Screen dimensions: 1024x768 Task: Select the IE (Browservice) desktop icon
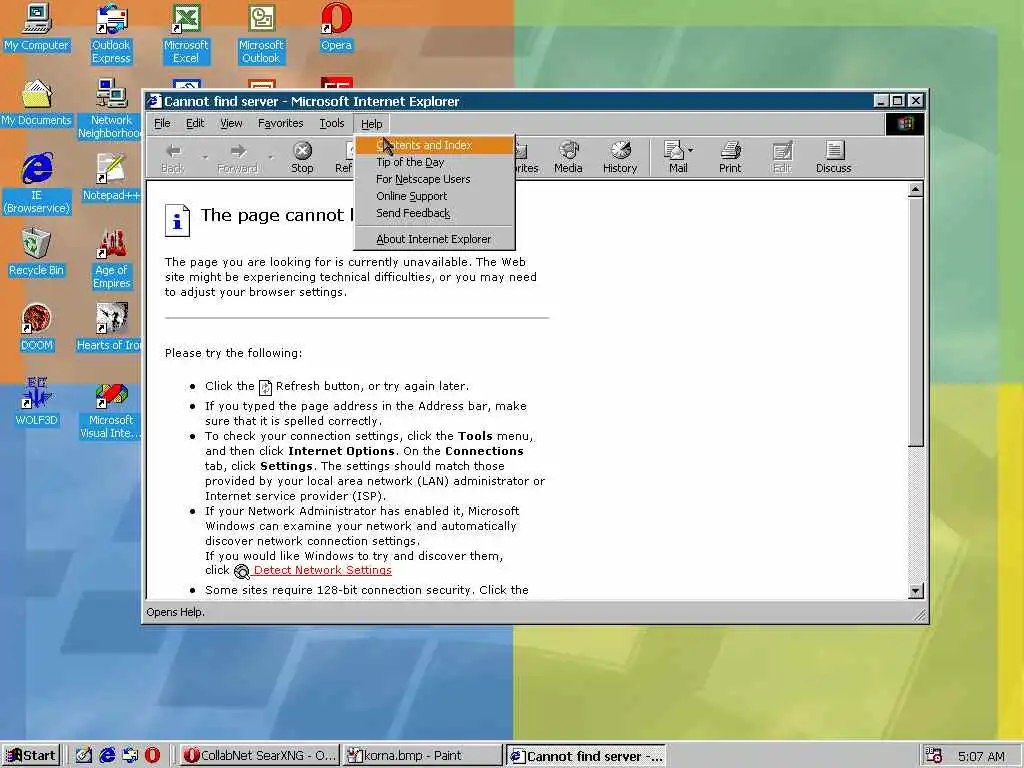tap(36, 184)
